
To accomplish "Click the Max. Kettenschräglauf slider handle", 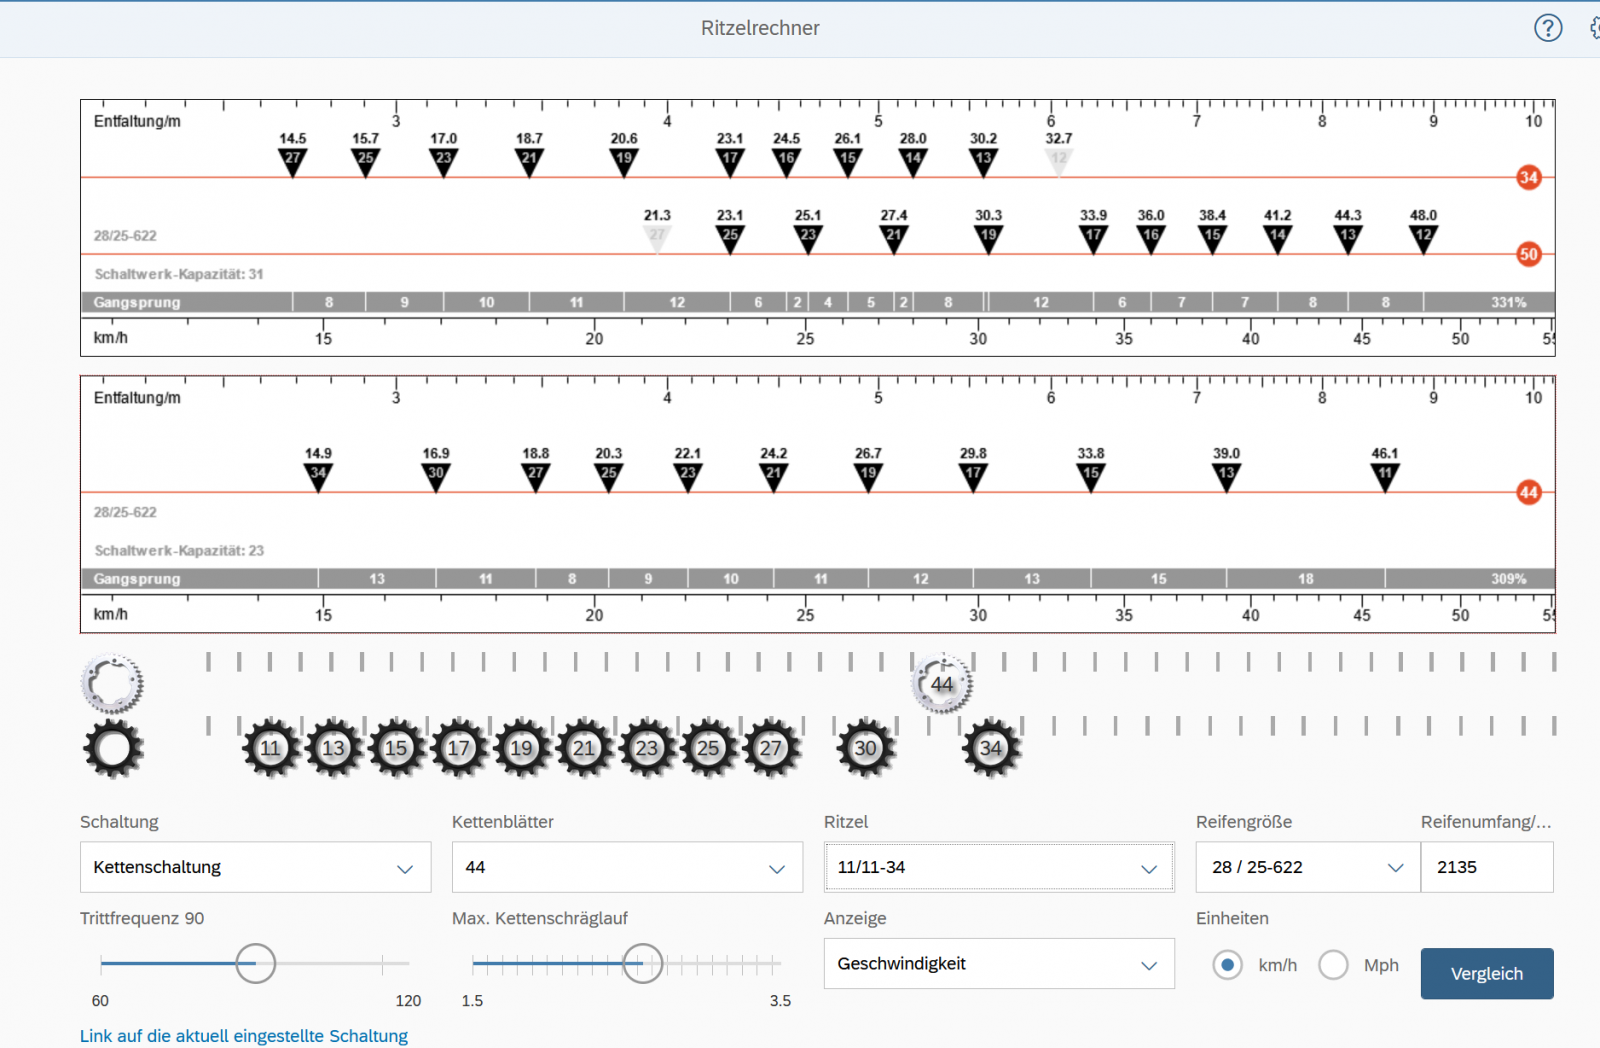I will 643,963.
